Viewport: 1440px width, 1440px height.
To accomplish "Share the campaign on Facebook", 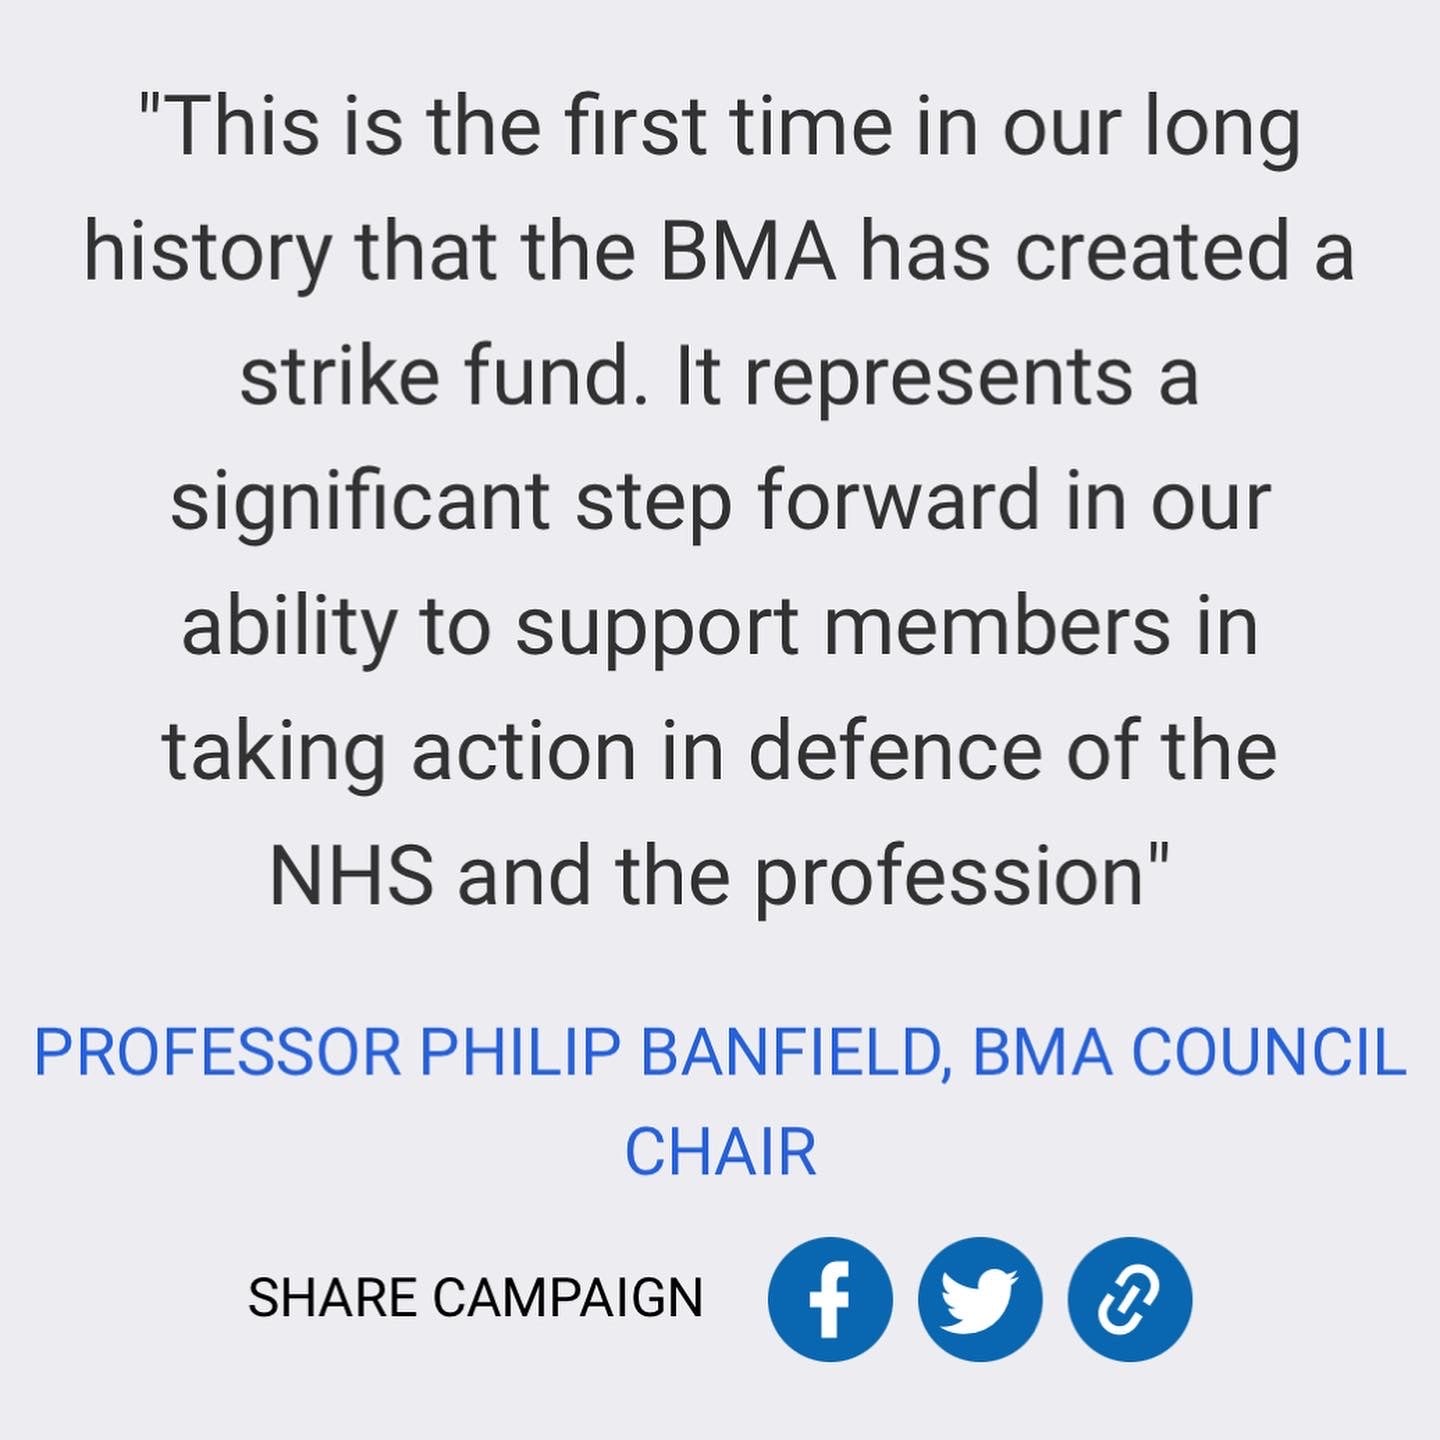I will [829, 1299].
